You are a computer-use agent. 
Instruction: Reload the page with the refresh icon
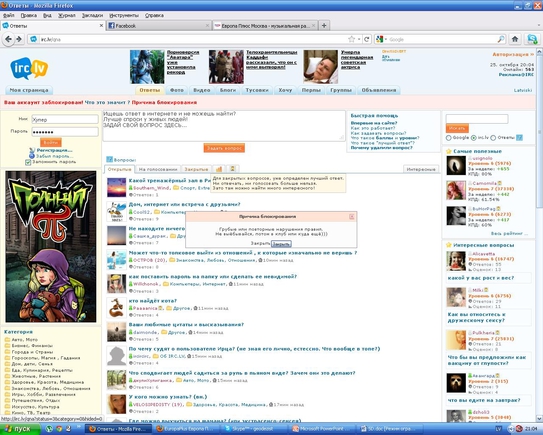pyautogui.click(x=367, y=39)
